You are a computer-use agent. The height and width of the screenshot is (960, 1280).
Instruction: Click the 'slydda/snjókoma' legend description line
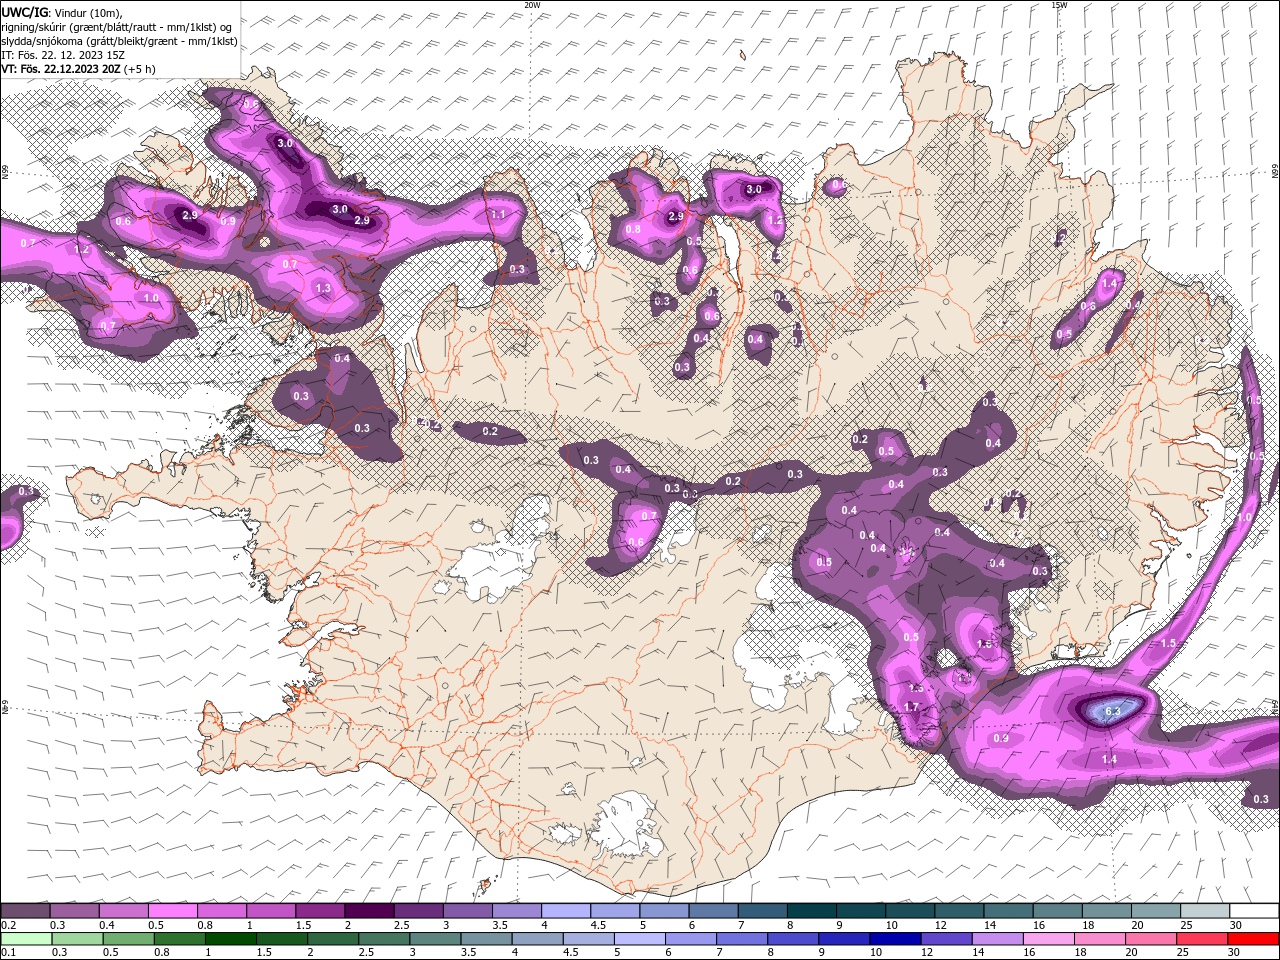click(x=119, y=41)
